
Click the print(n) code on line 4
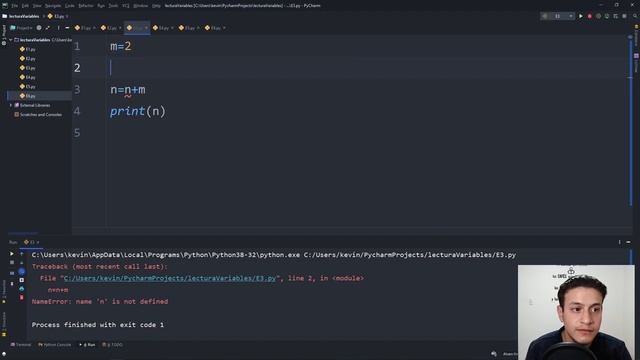tap(138, 111)
